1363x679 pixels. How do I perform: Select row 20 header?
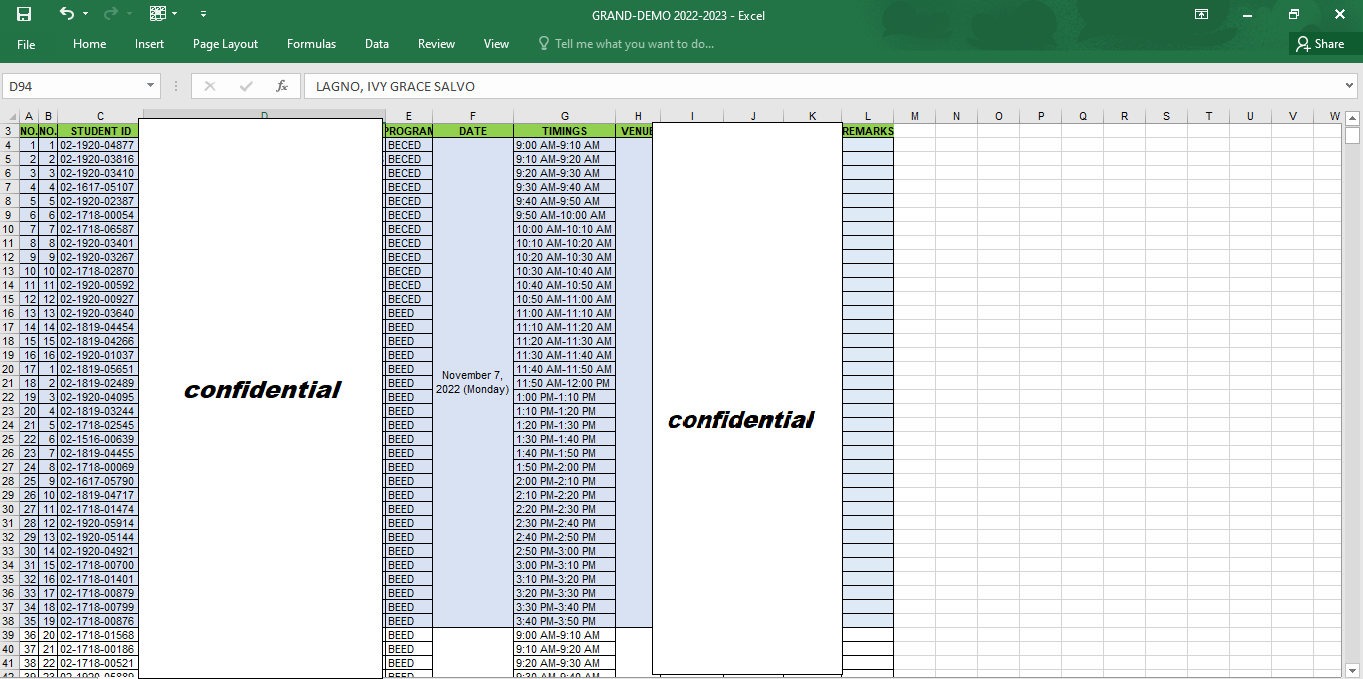(10, 369)
